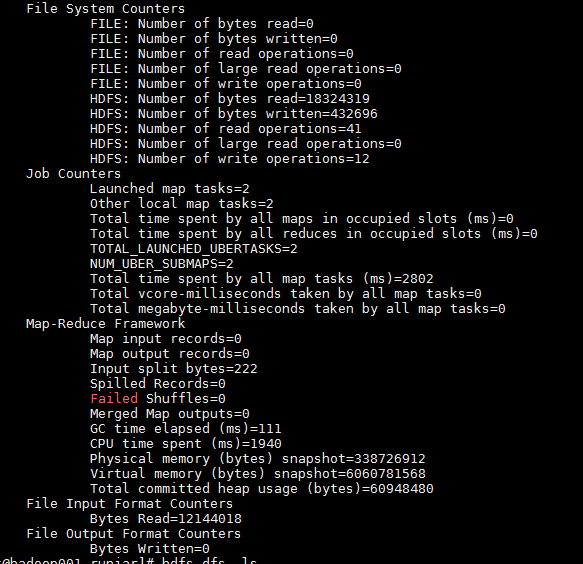The height and width of the screenshot is (564, 583).
Task: Click the 'hdfs dfs -ls' command prompt line
Action: 128,560
